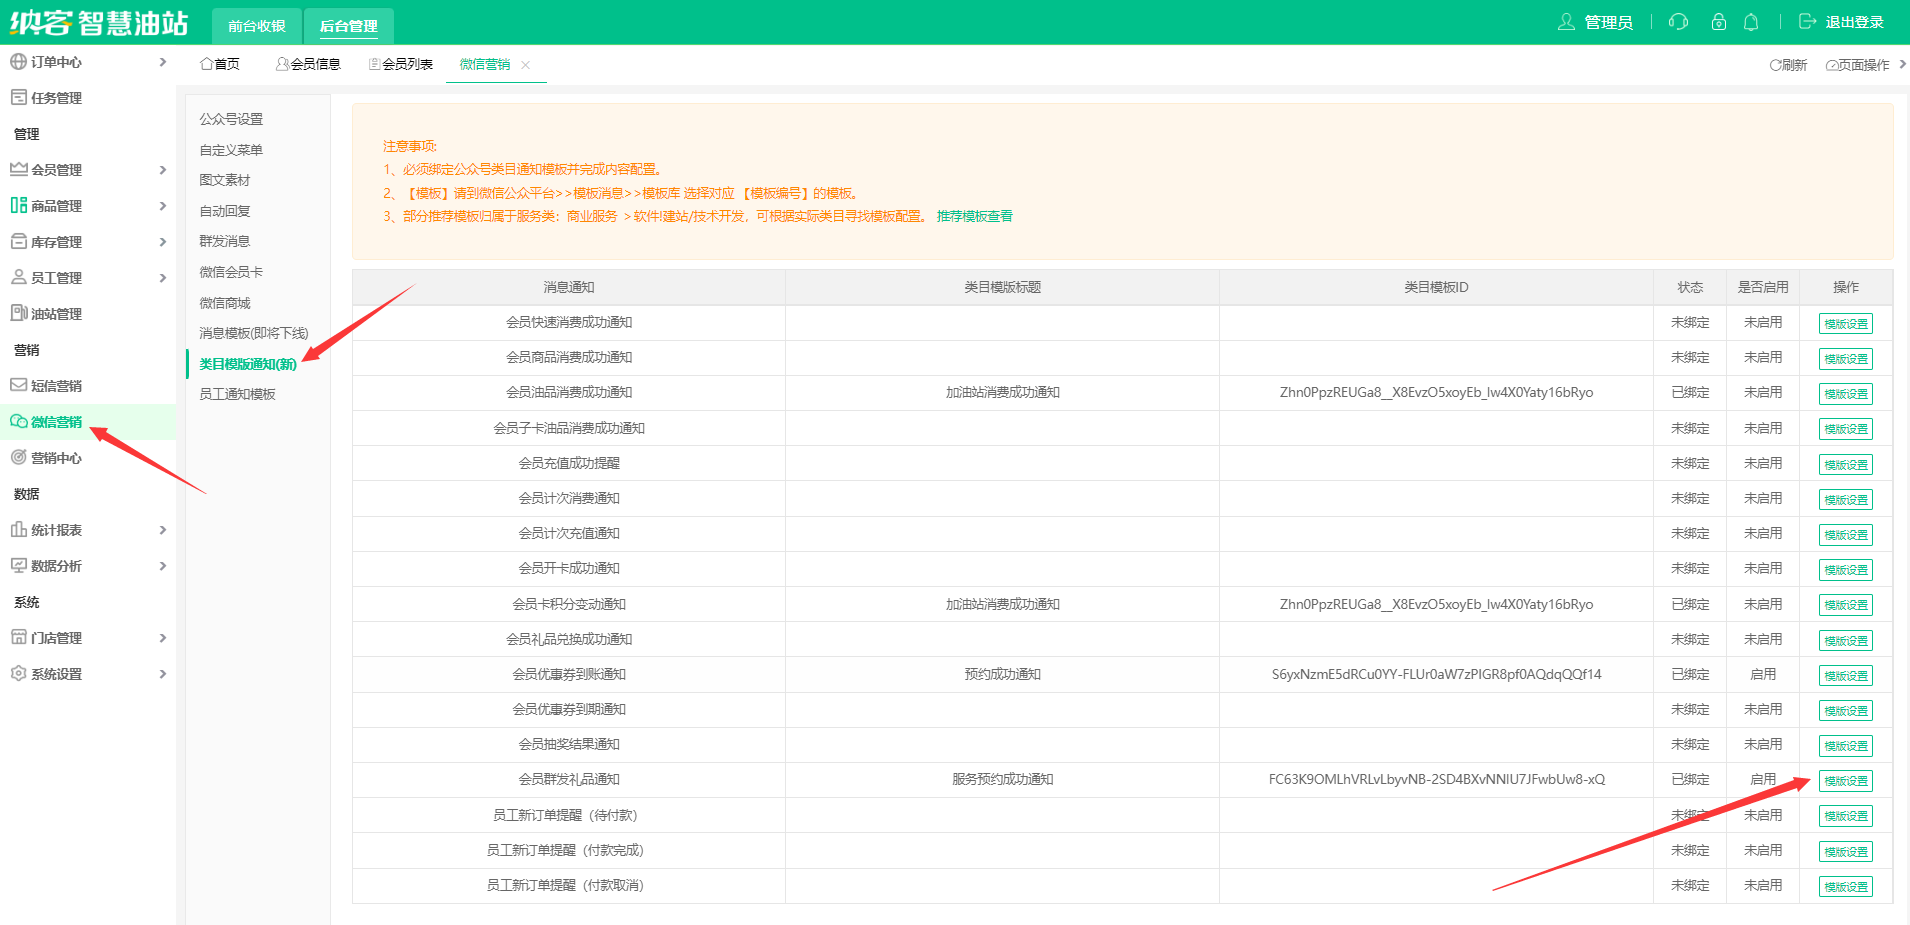Open the customer service headset icon
This screenshot has width=1910, height=925.
[x=1677, y=21]
